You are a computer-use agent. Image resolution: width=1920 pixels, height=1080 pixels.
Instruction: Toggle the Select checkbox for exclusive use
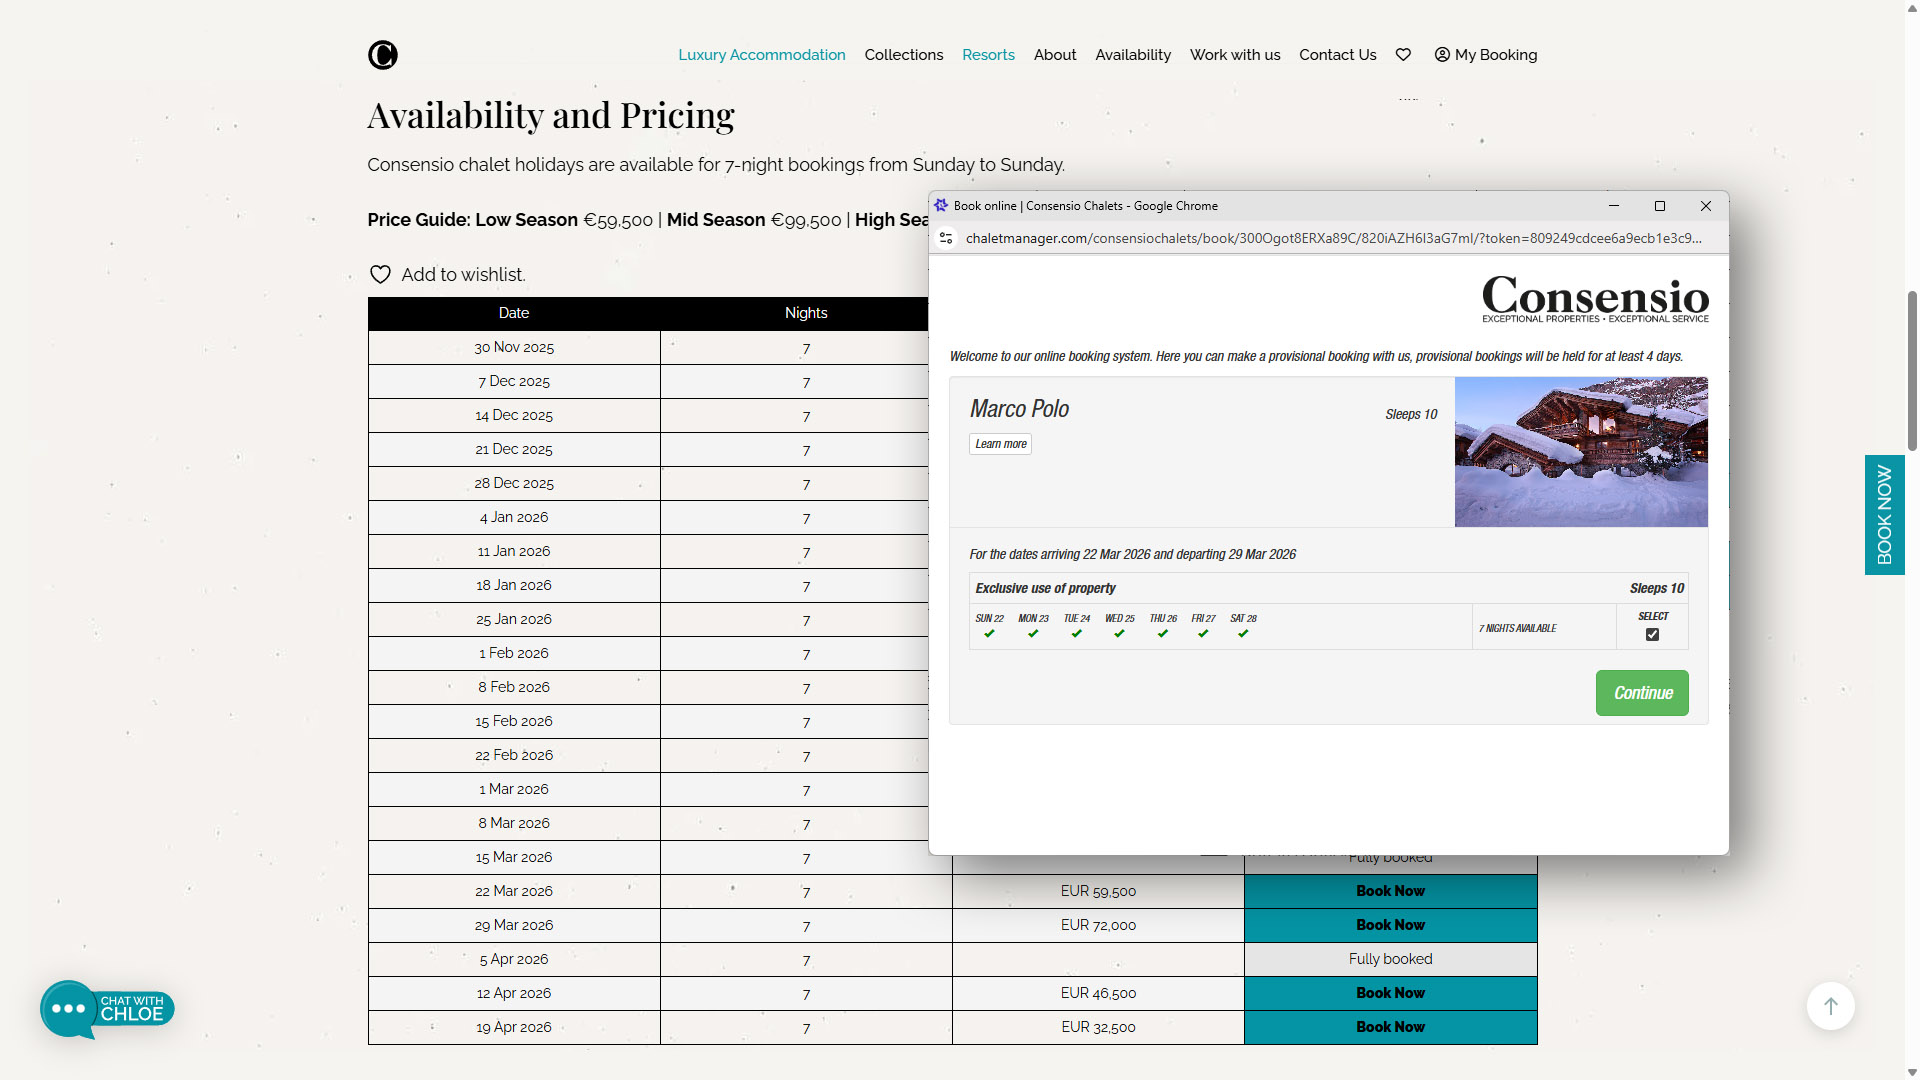[1652, 635]
